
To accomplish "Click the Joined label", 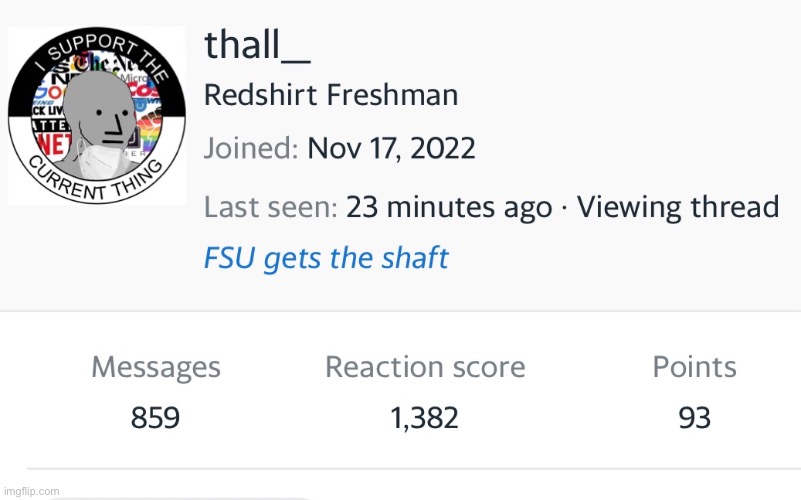I will click(251, 149).
